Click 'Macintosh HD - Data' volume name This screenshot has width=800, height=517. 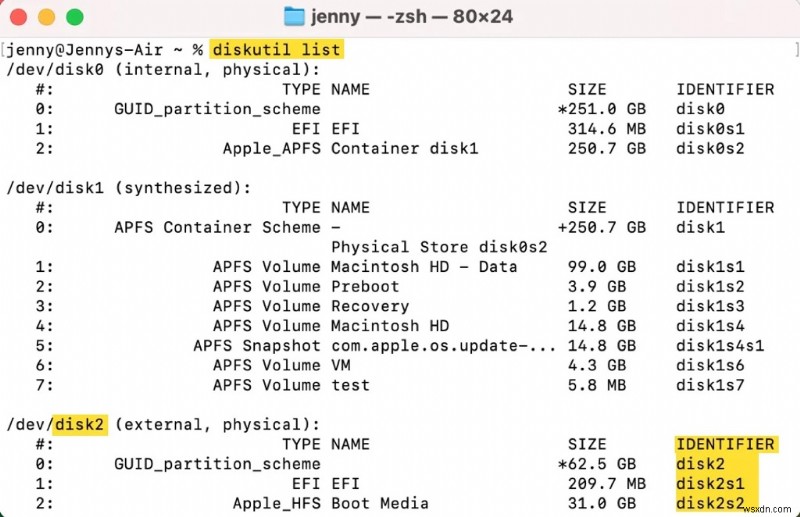coord(424,266)
